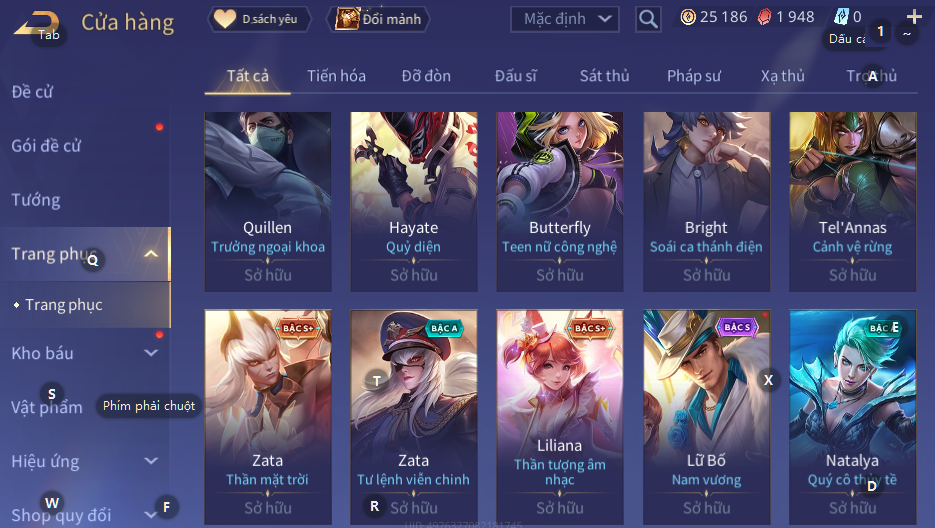Image resolution: width=935 pixels, height=528 pixels.
Task: Open Butterfly Teen nữ công nghệ skin card
Action: tap(559, 202)
